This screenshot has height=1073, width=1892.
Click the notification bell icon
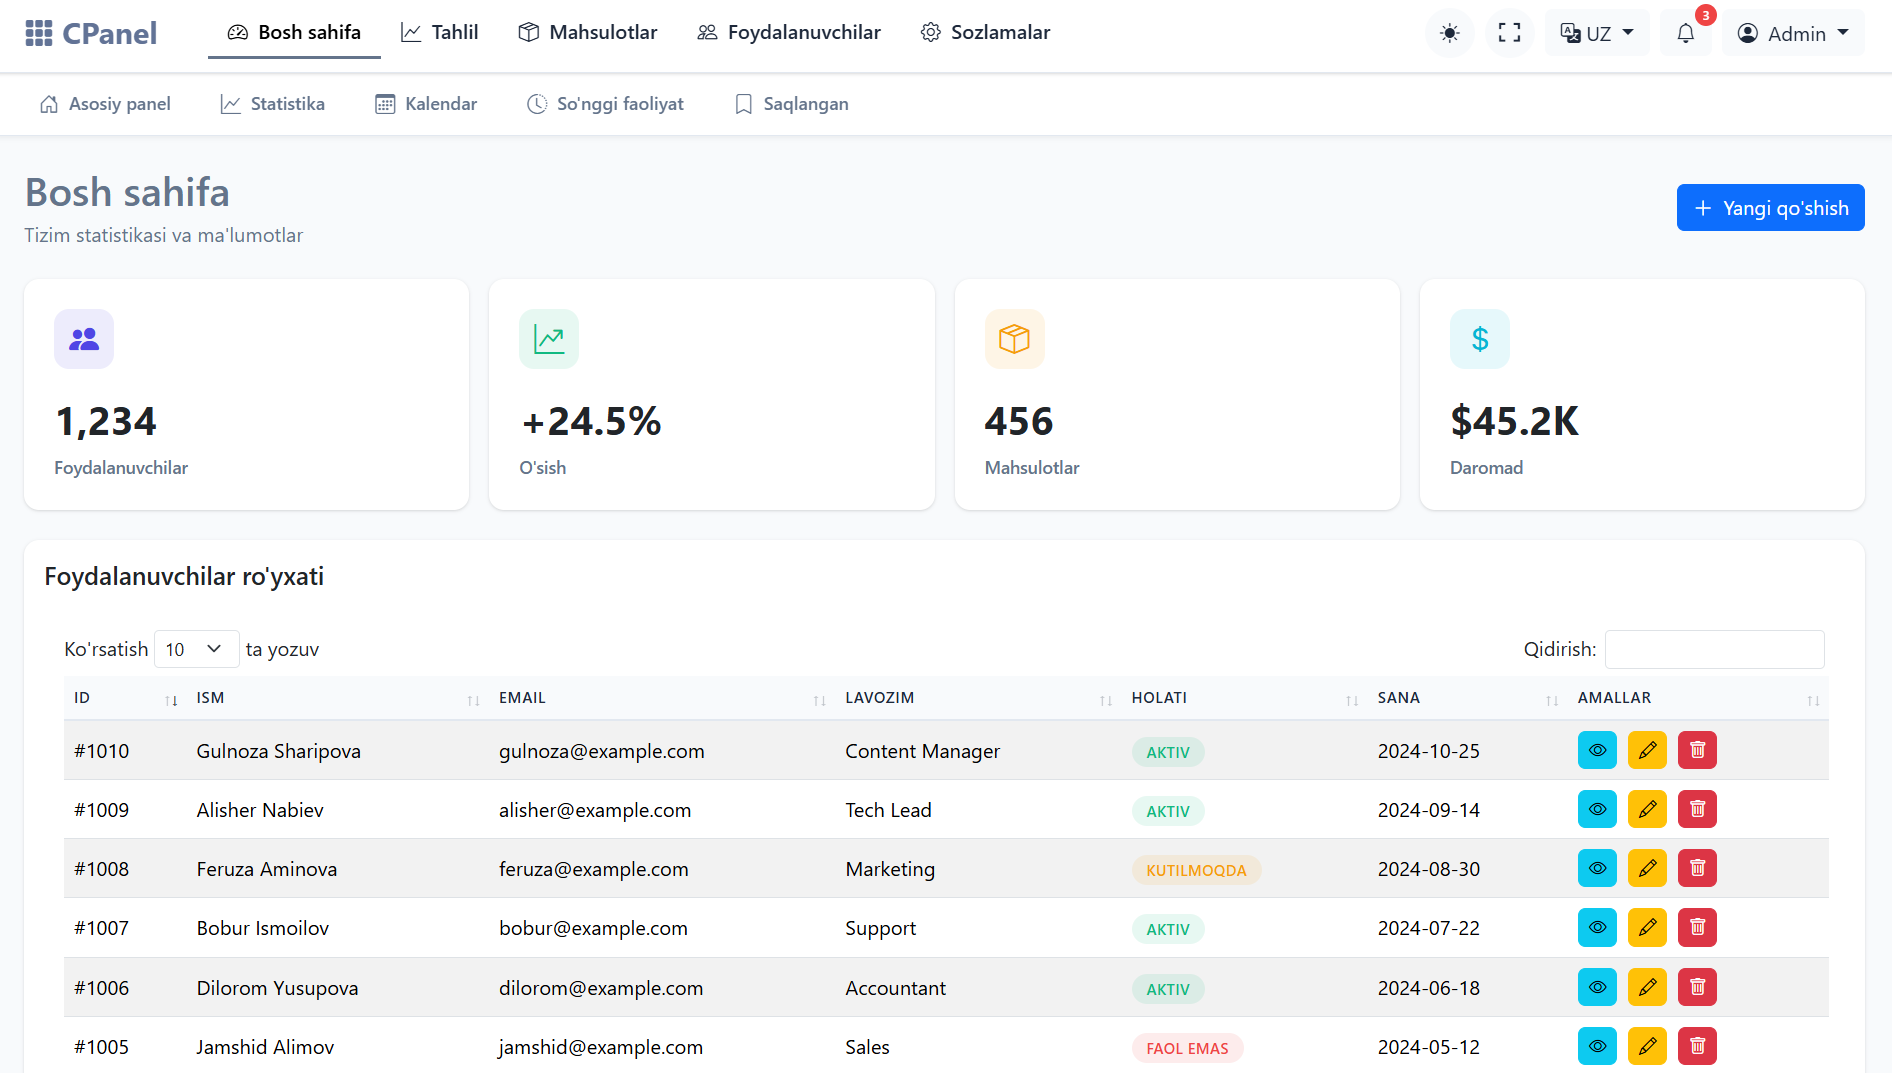click(x=1685, y=34)
